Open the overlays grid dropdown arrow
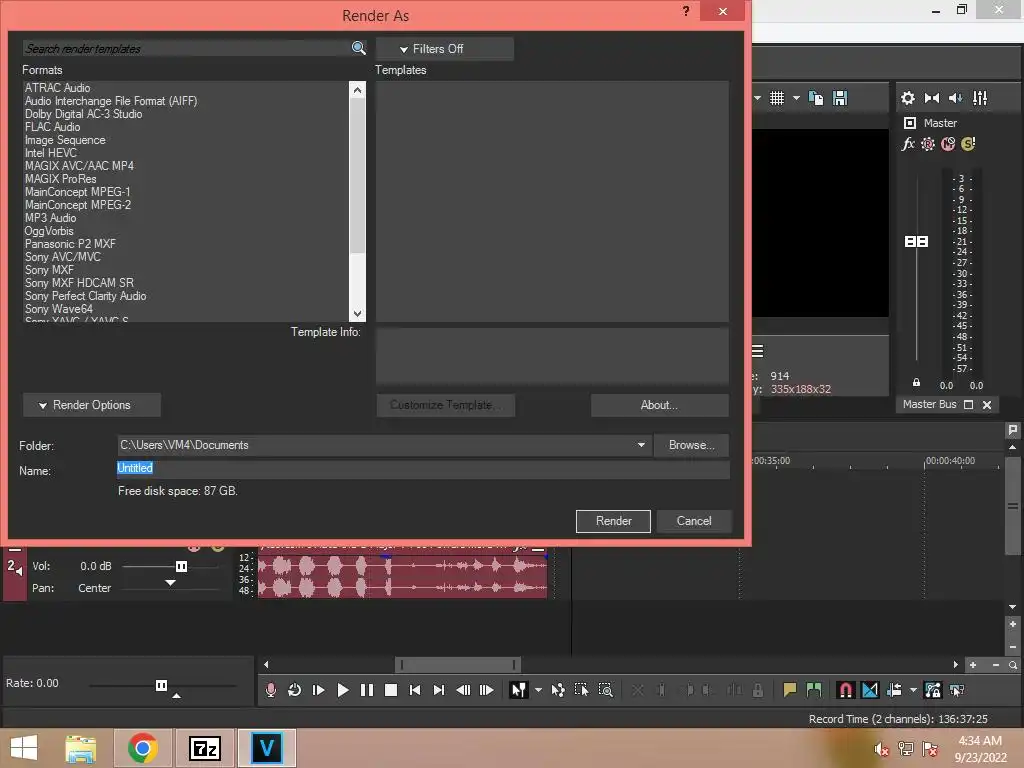The image size is (1024, 768). pyautogui.click(x=796, y=98)
